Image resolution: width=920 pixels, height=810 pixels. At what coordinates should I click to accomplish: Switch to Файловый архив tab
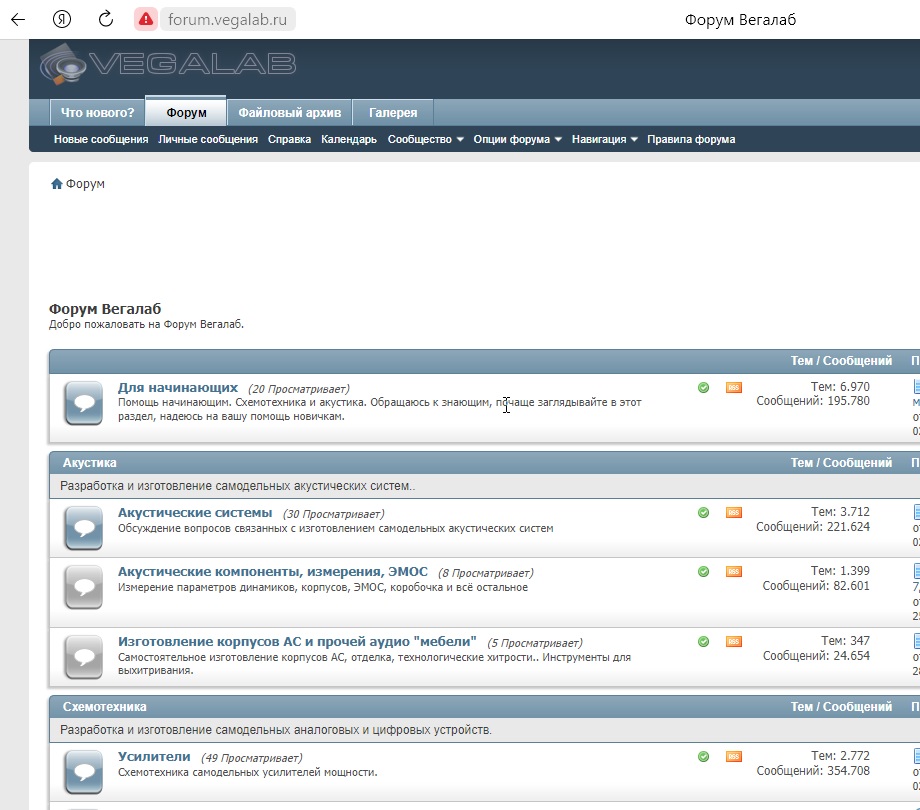[289, 113]
